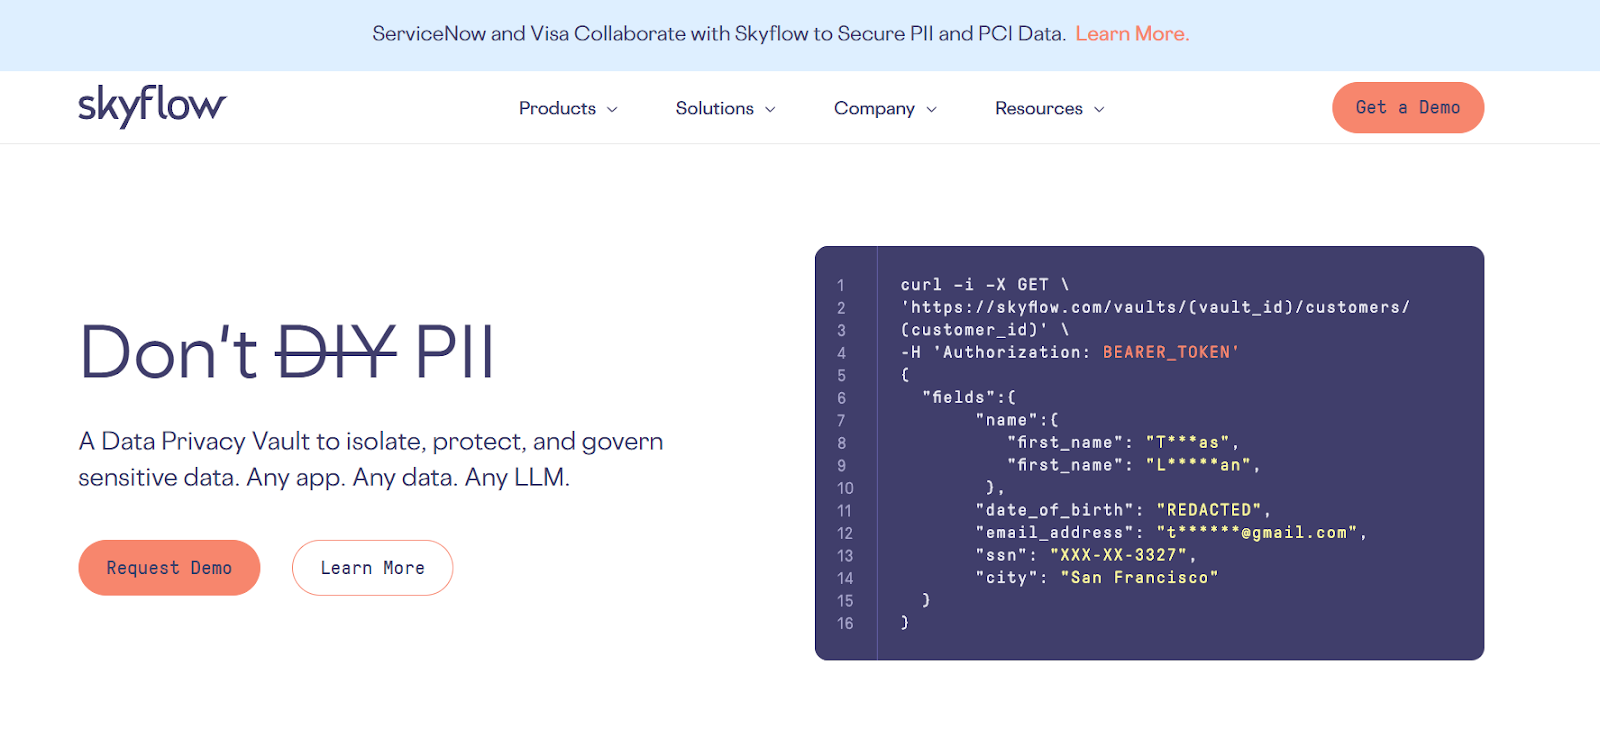1600x739 pixels.
Task: Click the "San Francisco" city value
Action: (x=1139, y=577)
